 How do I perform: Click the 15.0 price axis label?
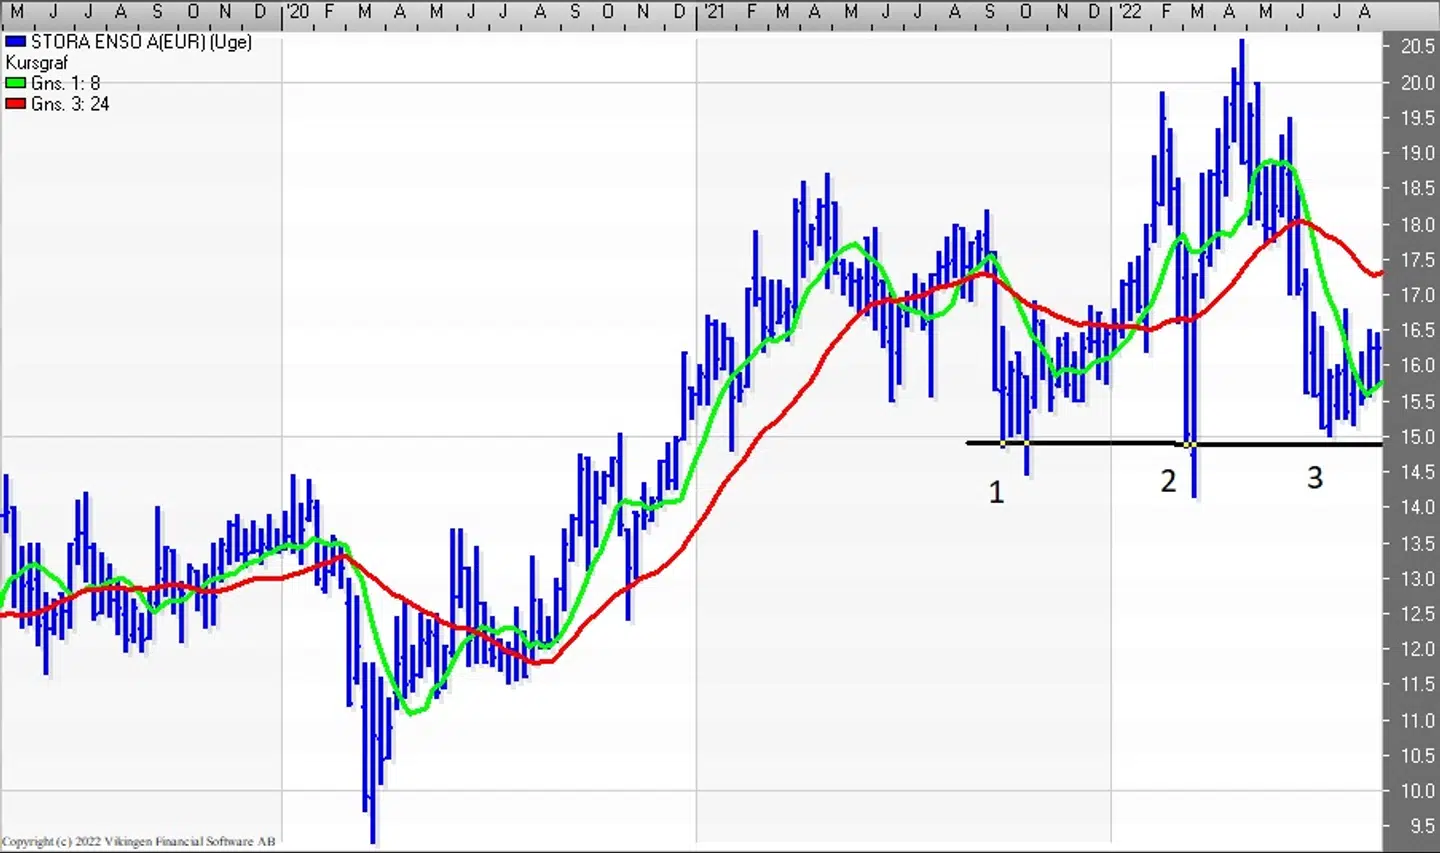[x=1417, y=437]
